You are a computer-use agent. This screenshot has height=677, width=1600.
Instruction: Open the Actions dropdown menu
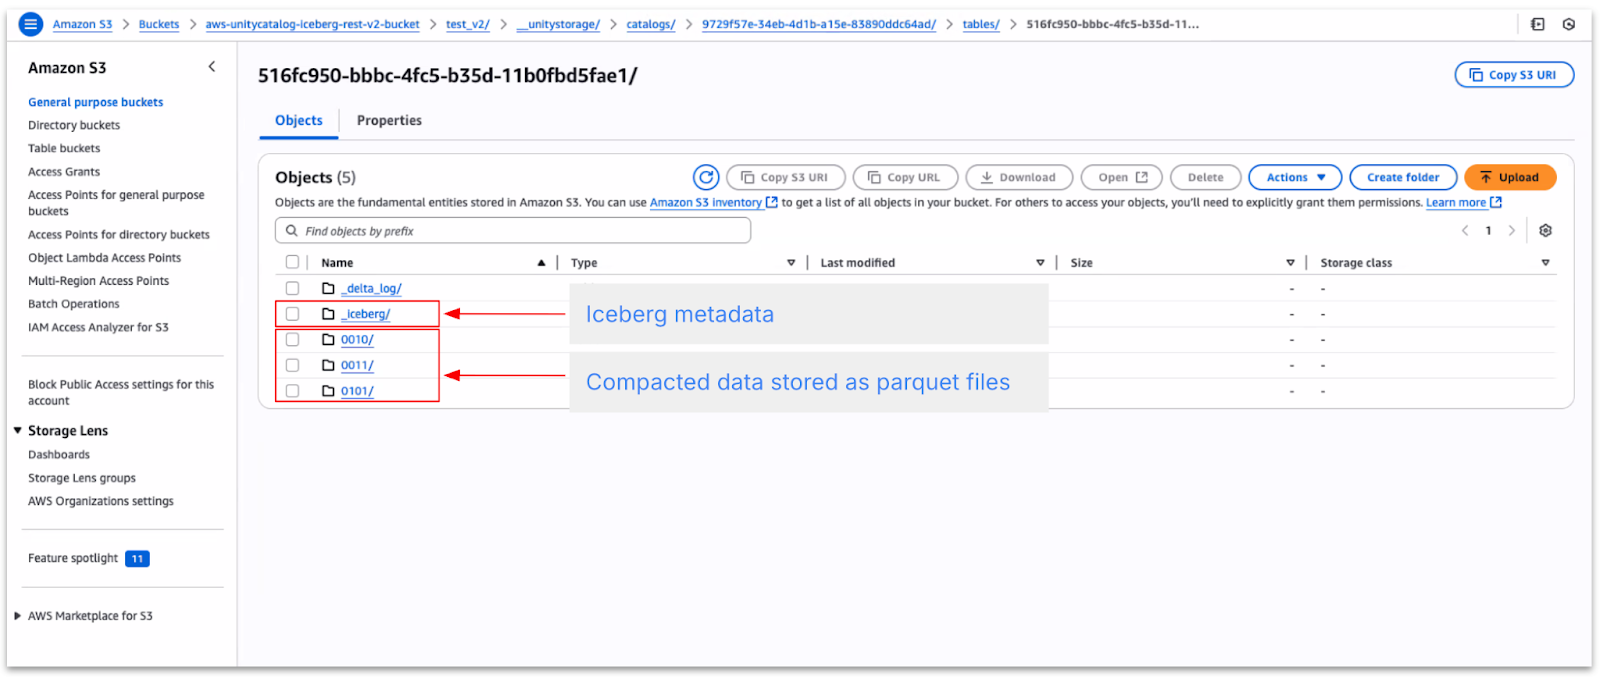coord(1295,177)
